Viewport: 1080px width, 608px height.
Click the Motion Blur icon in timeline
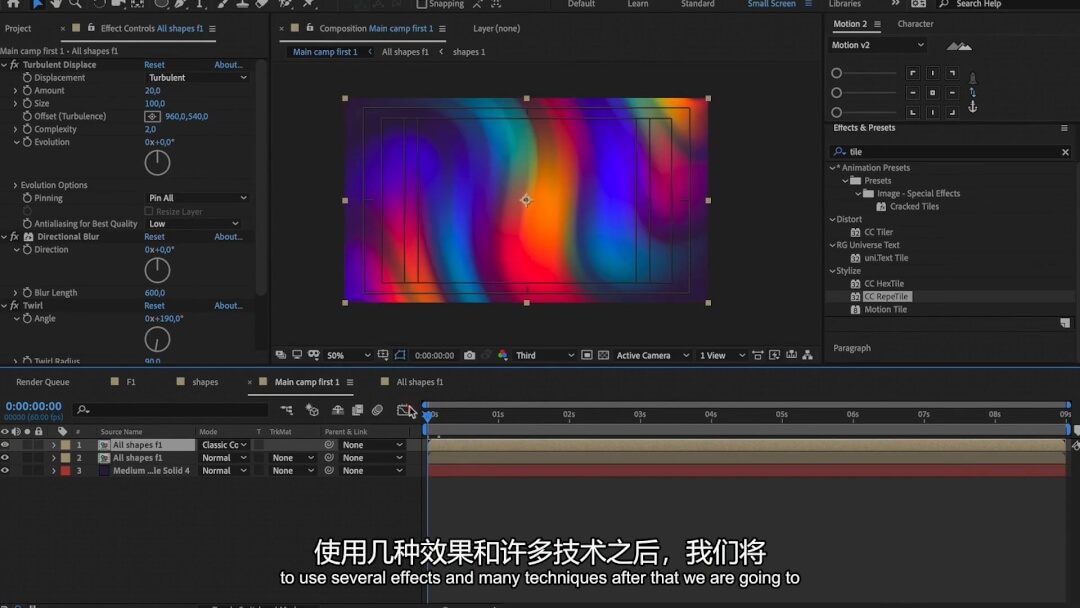[377, 410]
